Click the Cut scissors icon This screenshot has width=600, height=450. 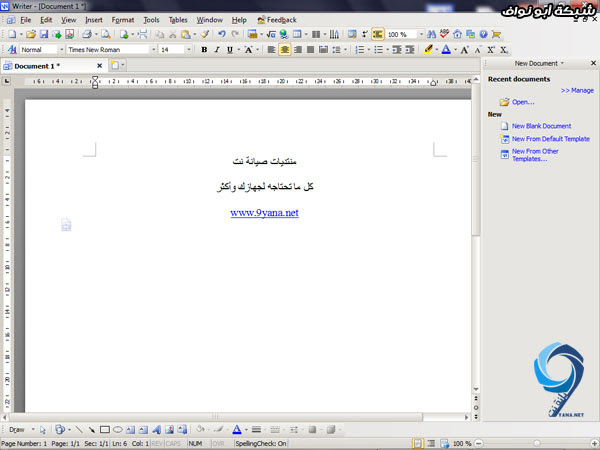click(173, 34)
